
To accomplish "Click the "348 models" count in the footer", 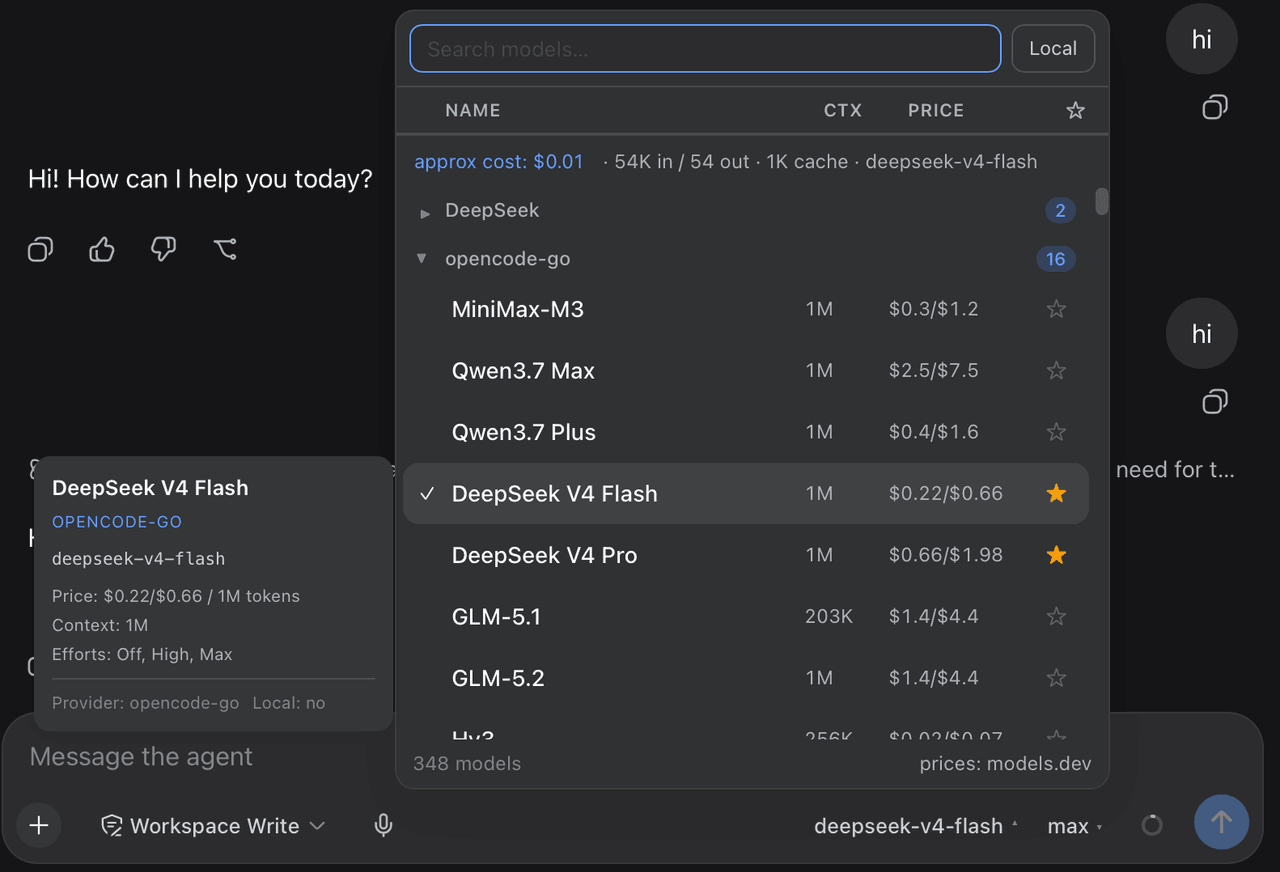I will (x=467, y=764).
